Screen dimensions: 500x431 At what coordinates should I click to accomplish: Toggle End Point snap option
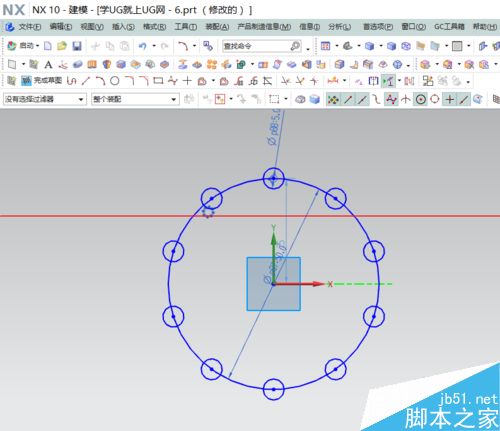348,99
